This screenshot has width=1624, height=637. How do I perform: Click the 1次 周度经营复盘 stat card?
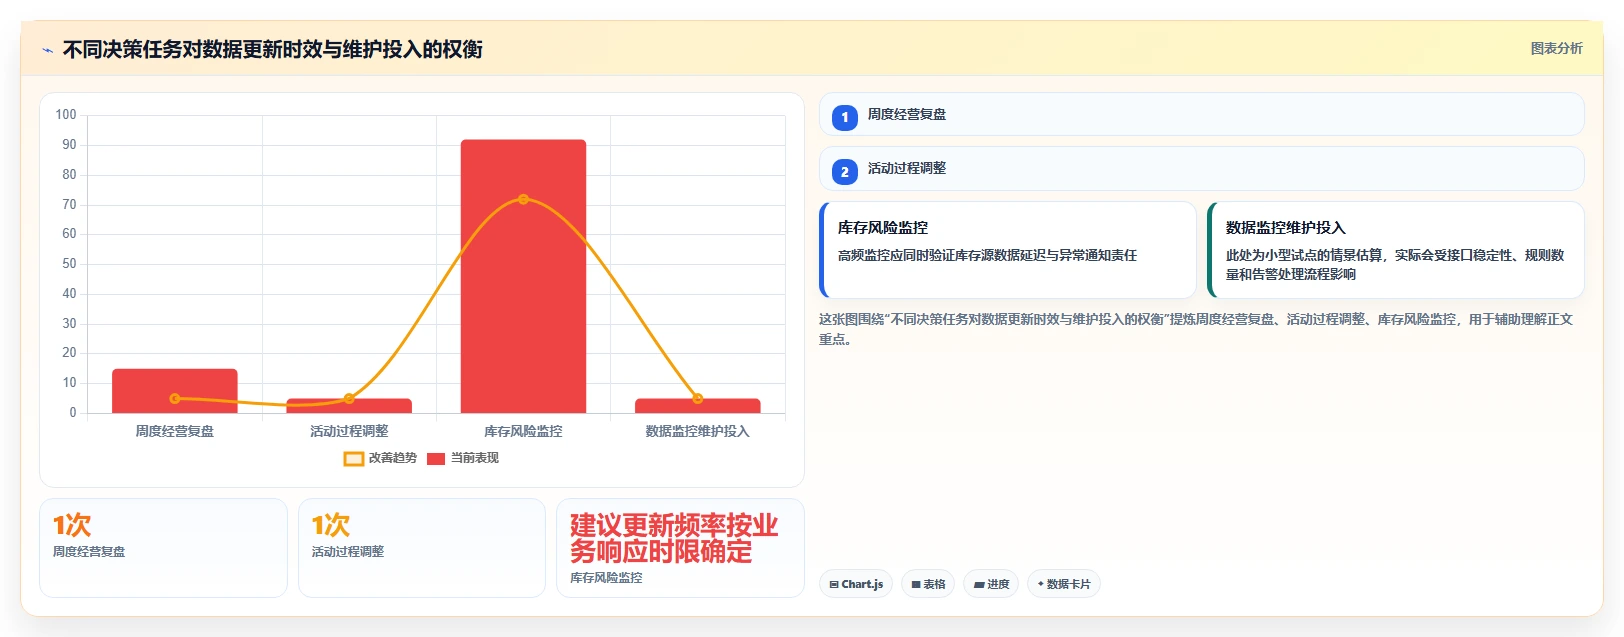tap(164, 548)
